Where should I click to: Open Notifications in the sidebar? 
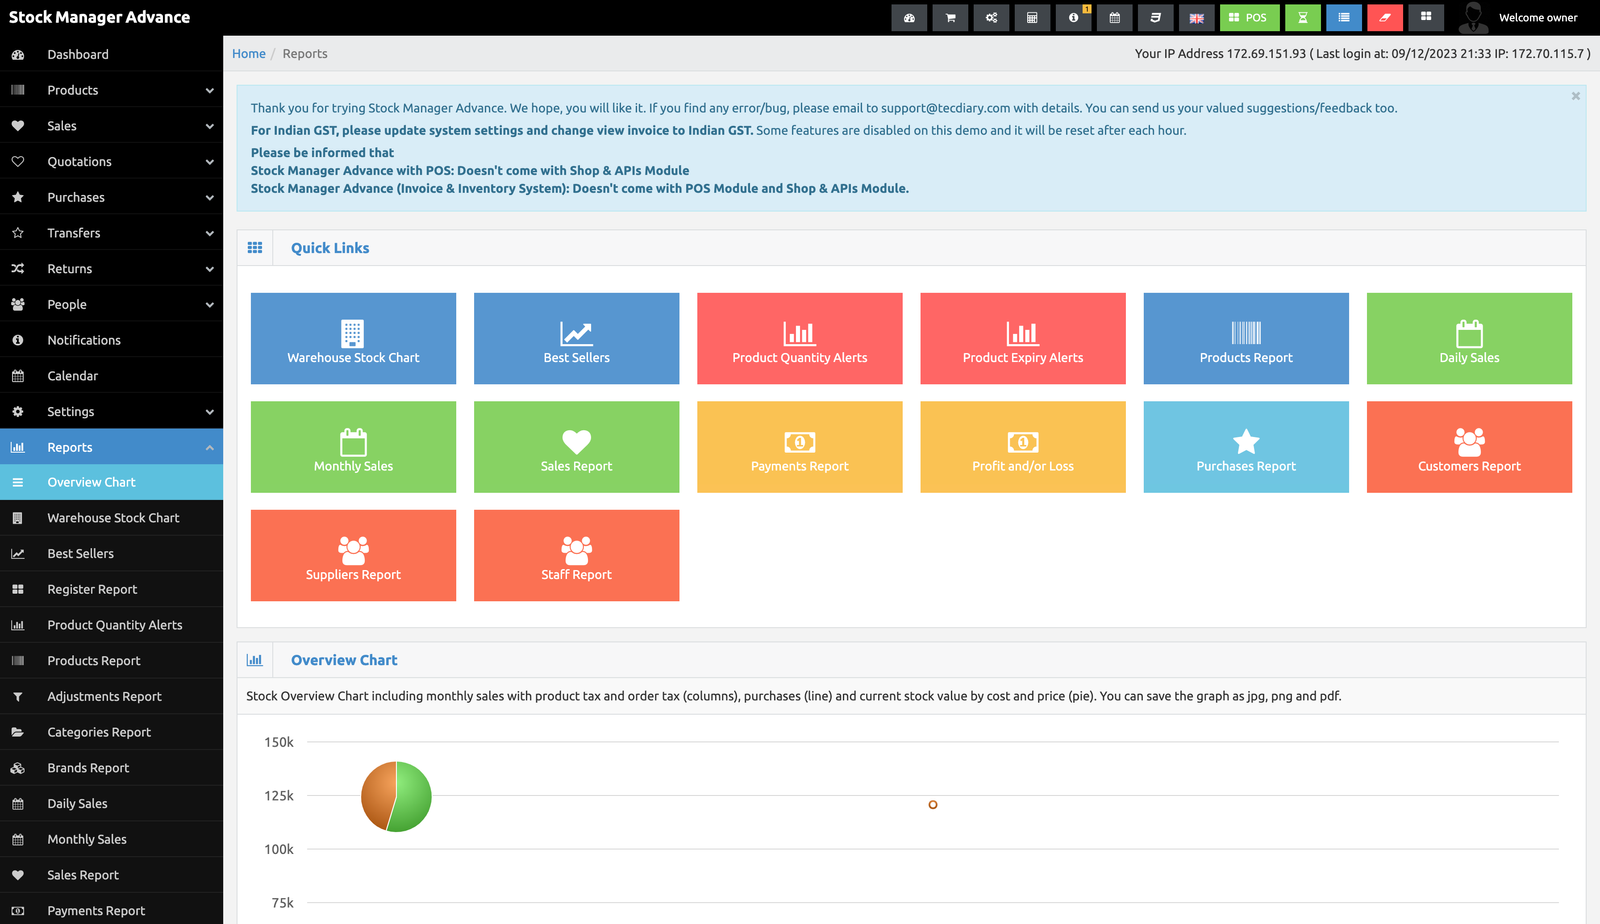(x=111, y=340)
